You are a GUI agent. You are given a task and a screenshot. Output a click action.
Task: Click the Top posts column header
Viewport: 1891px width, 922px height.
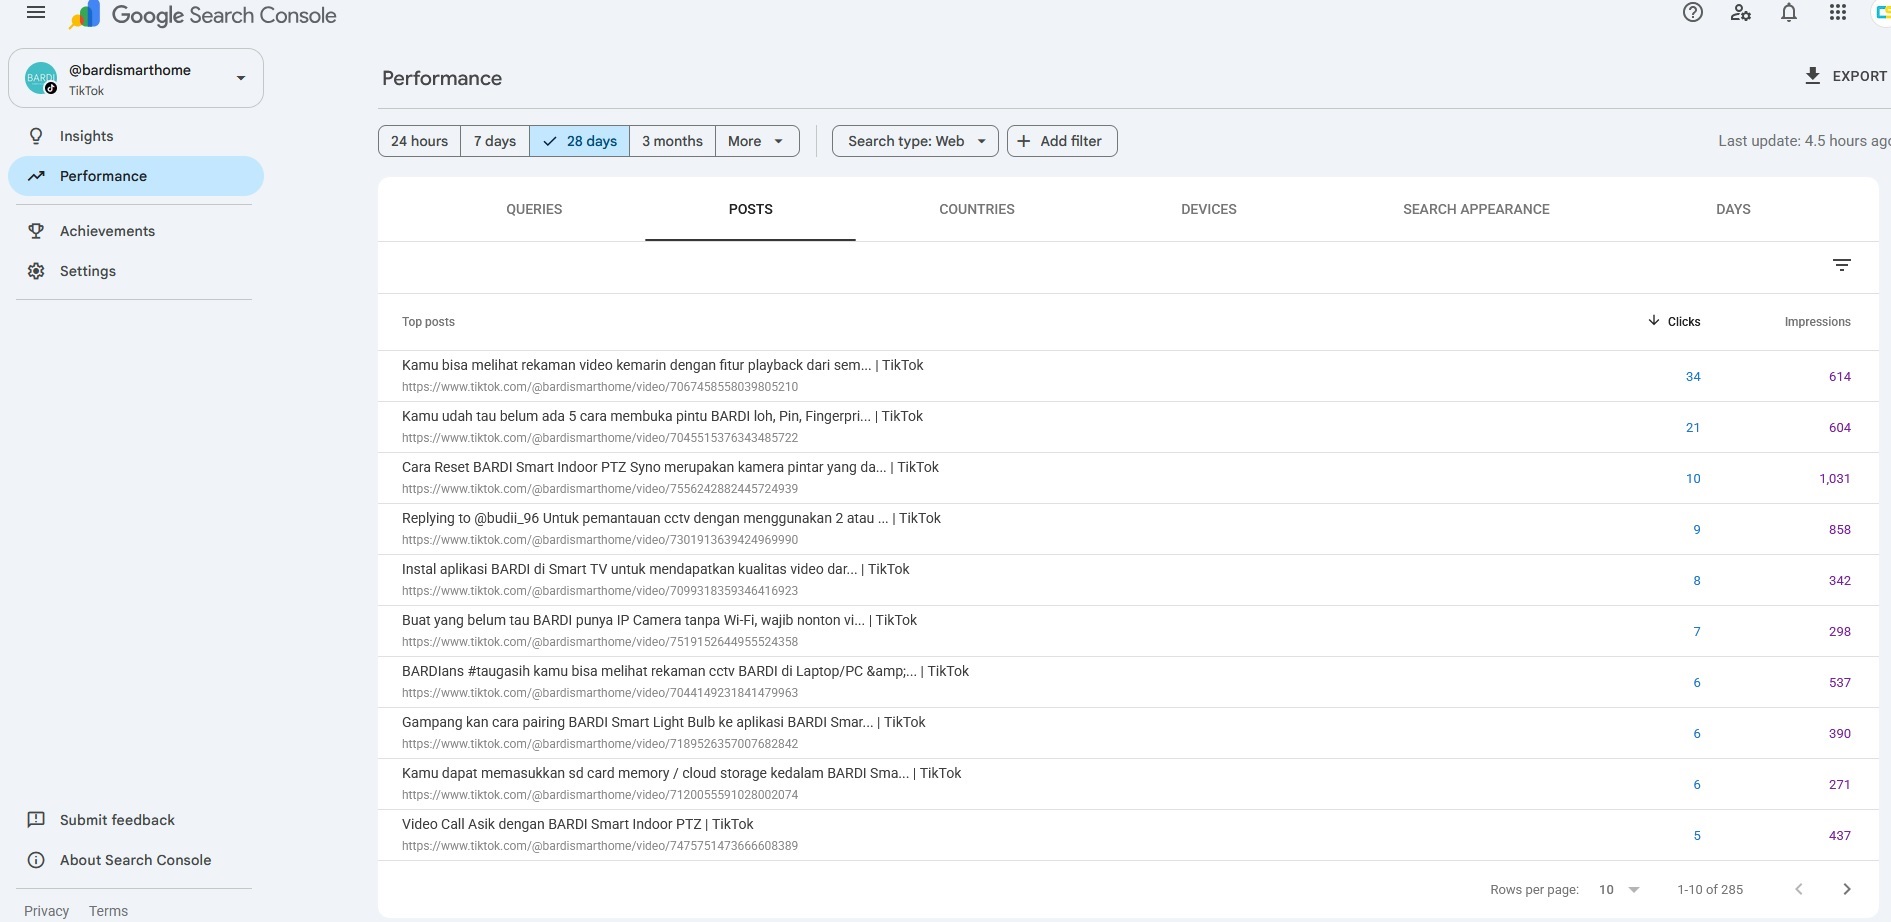click(x=428, y=322)
